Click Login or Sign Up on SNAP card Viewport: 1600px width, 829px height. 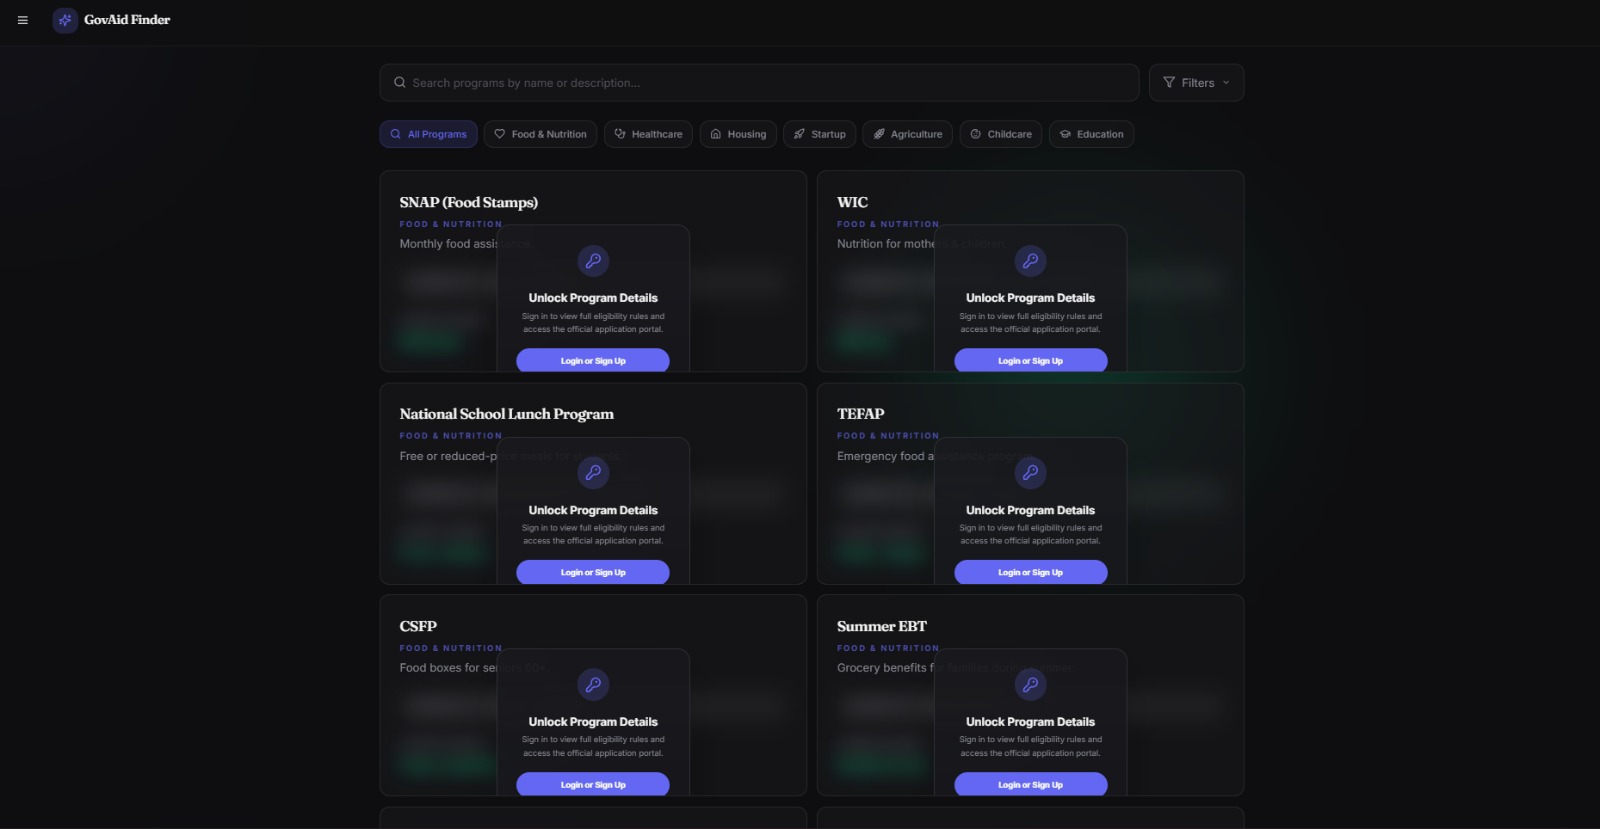coord(593,360)
